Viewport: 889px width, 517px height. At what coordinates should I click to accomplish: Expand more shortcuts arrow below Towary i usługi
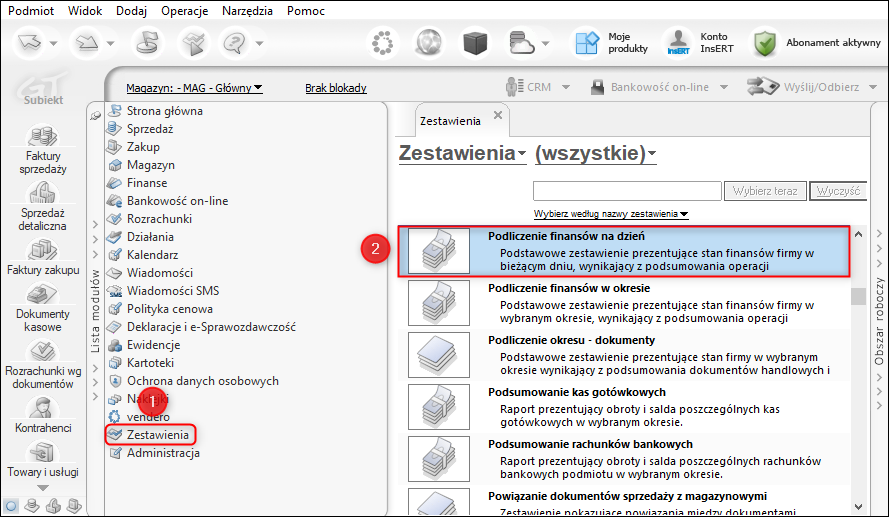point(43,488)
